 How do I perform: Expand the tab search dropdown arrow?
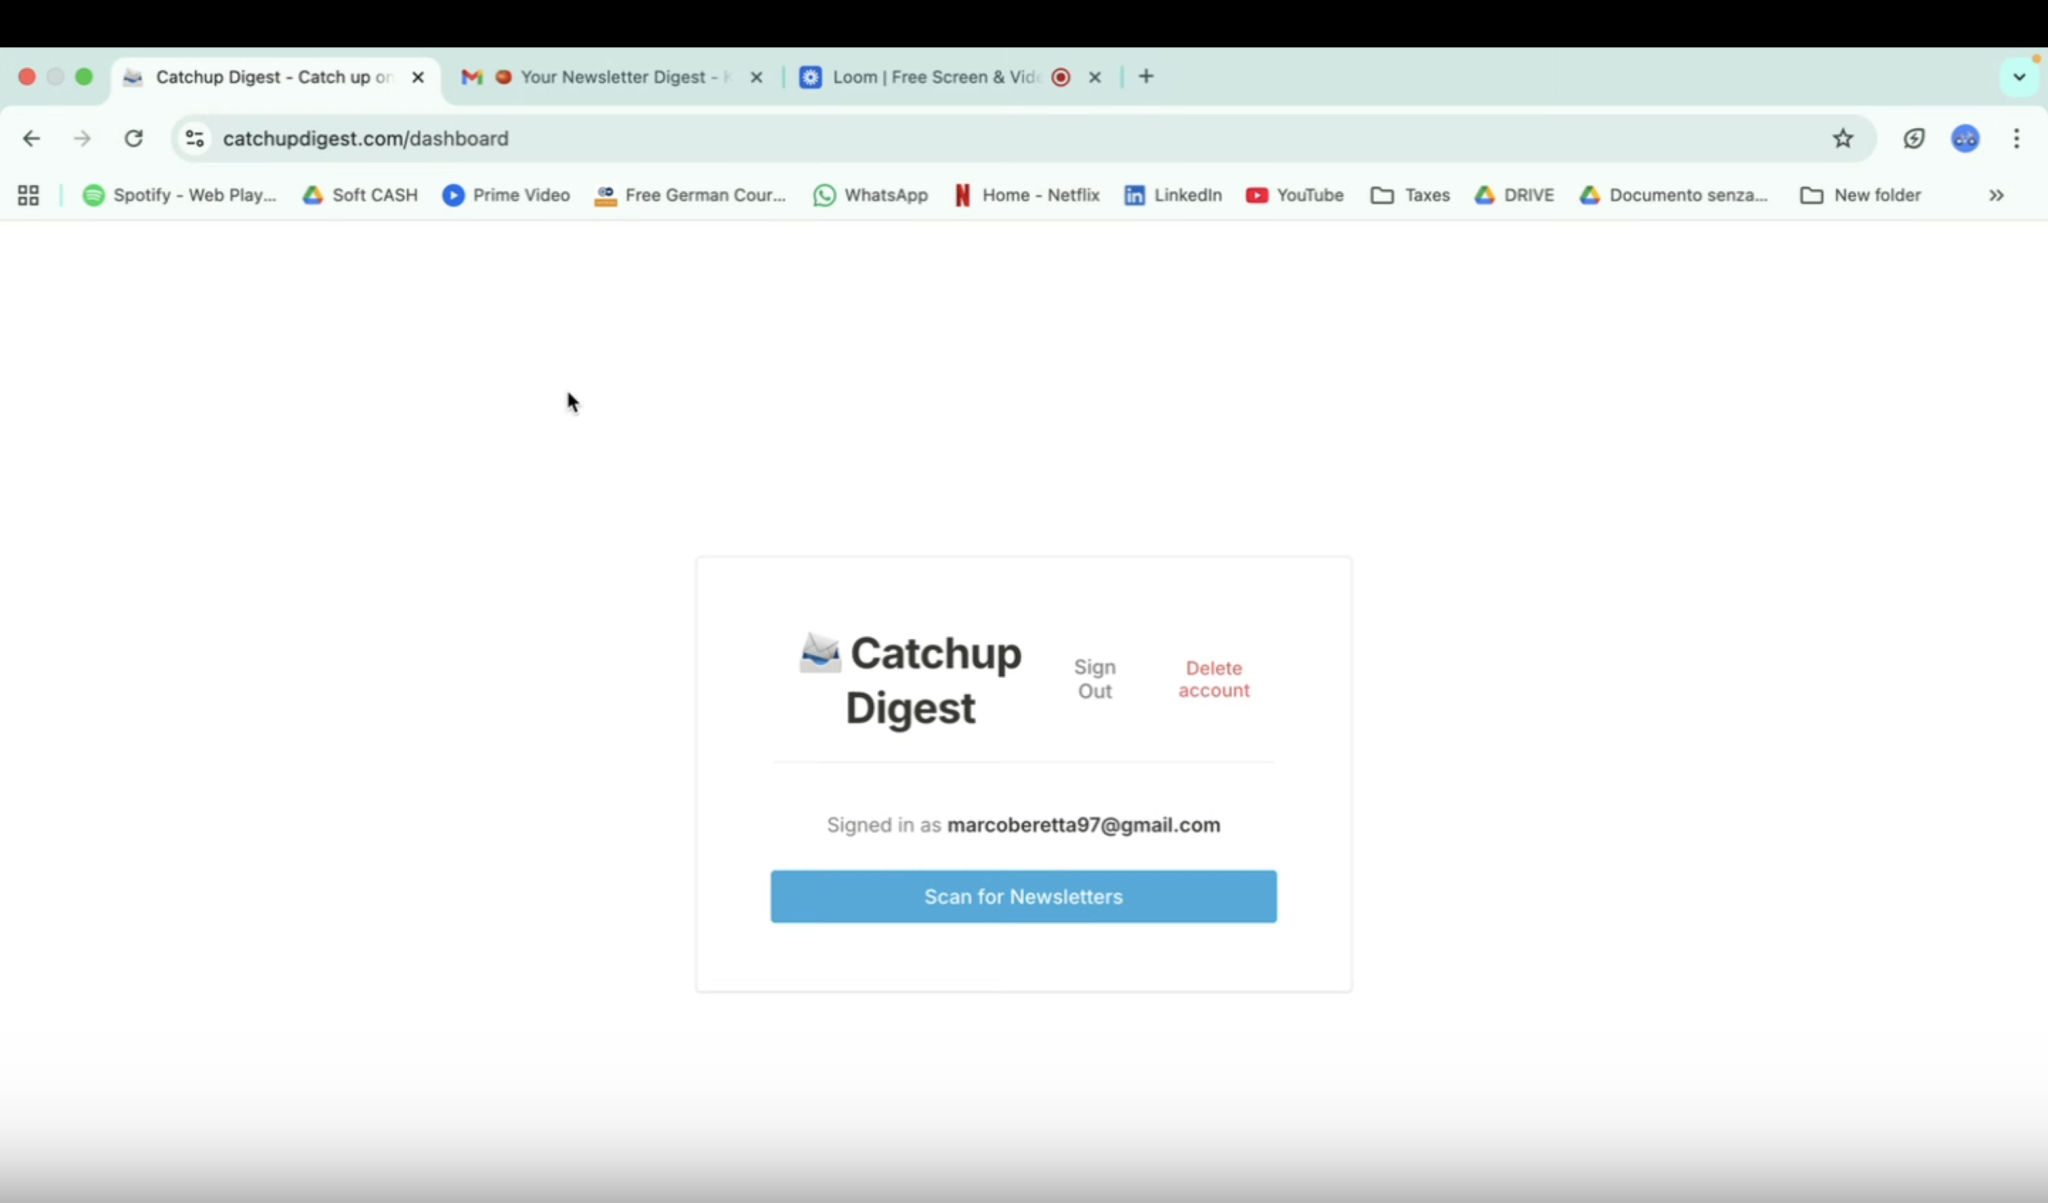(x=2019, y=77)
